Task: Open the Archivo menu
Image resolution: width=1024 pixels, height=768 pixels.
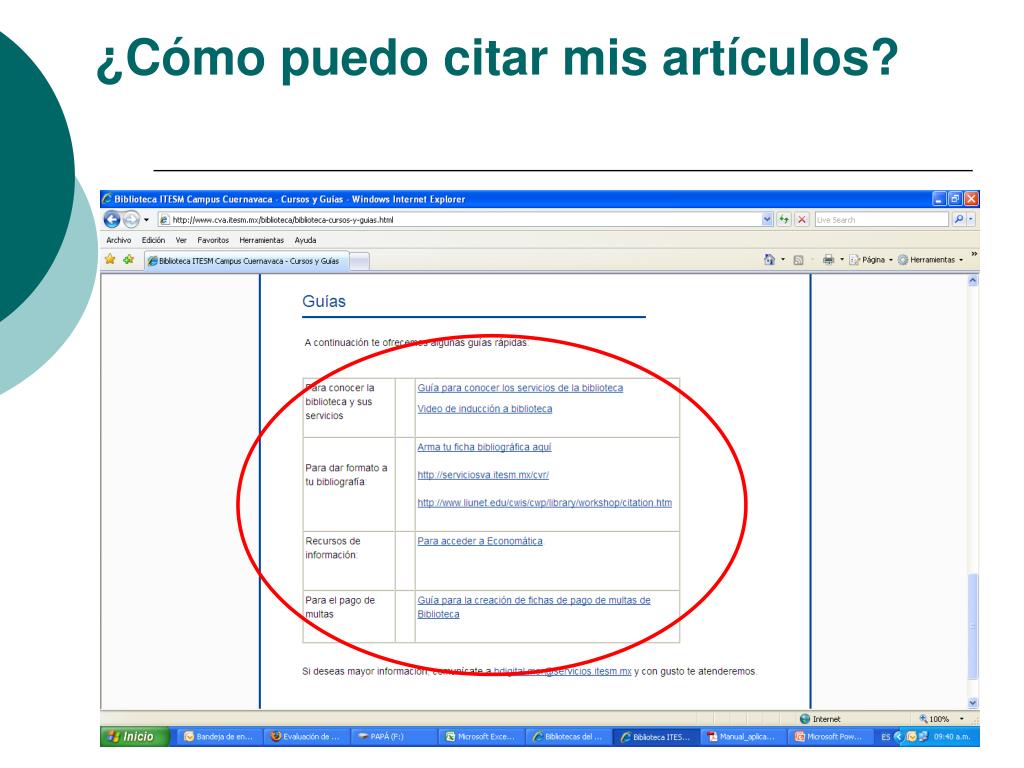Action: 119,240
